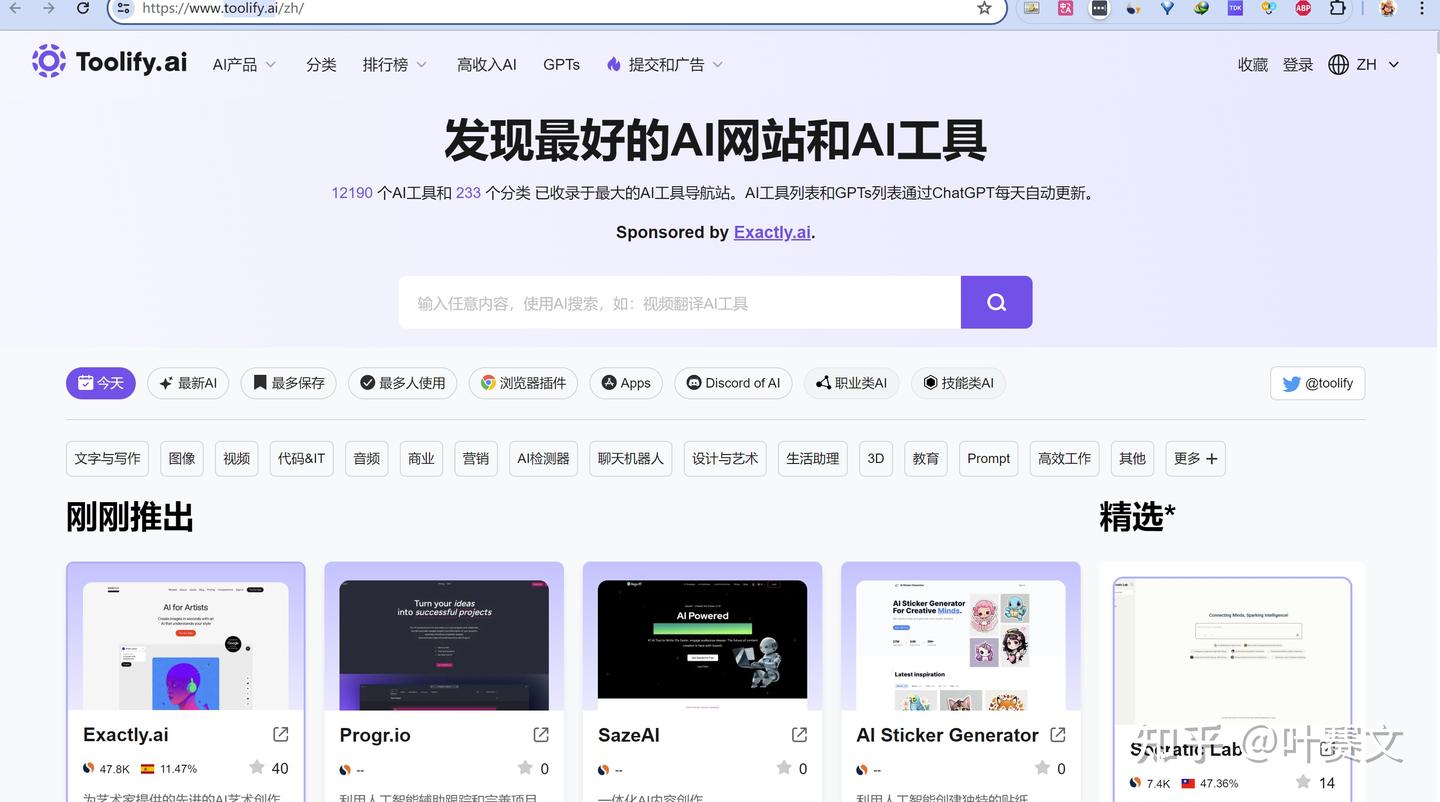Screen dimensions: 1440x802
Task: Select the 今天 filter tab
Action: point(101,383)
